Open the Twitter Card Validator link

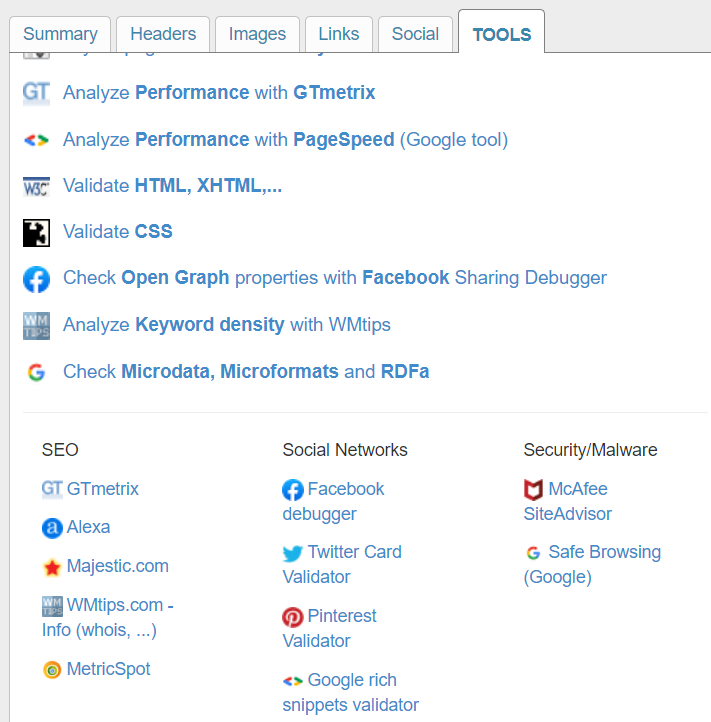click(x=342, y=565)
